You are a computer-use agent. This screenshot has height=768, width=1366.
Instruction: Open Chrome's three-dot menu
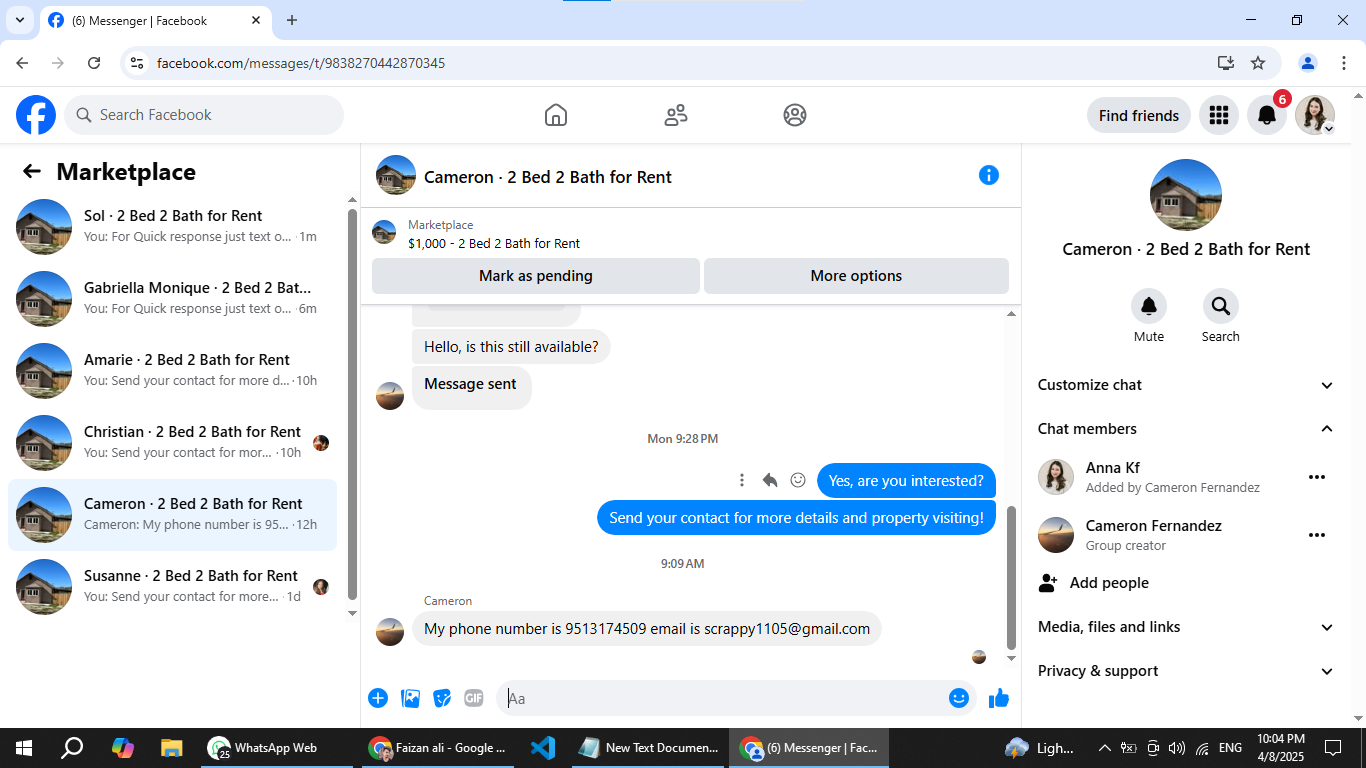pos(1344,63)
